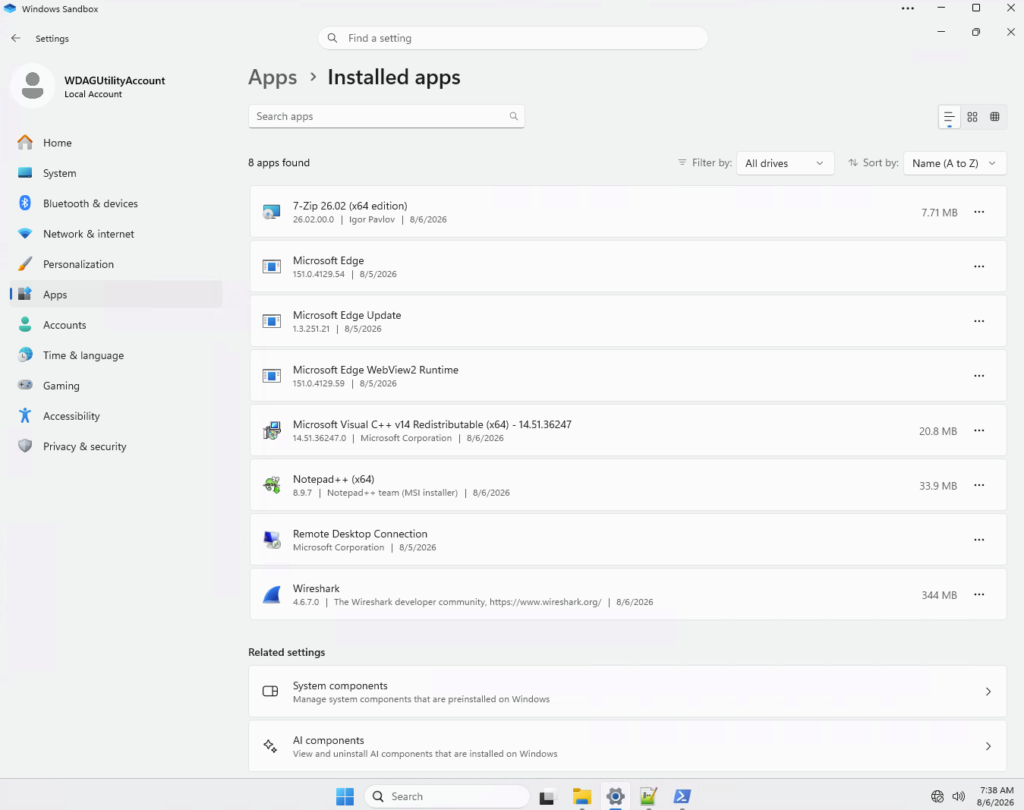This screenshot has height=810, width=1024.
Task: Open Task View on the taskbar
Action: click(x=547, y=797)
